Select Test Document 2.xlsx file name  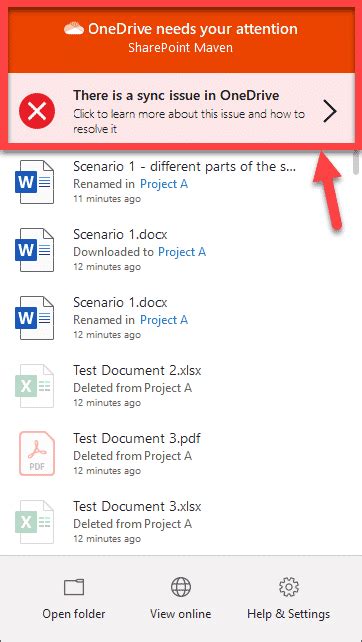point(137,371)
